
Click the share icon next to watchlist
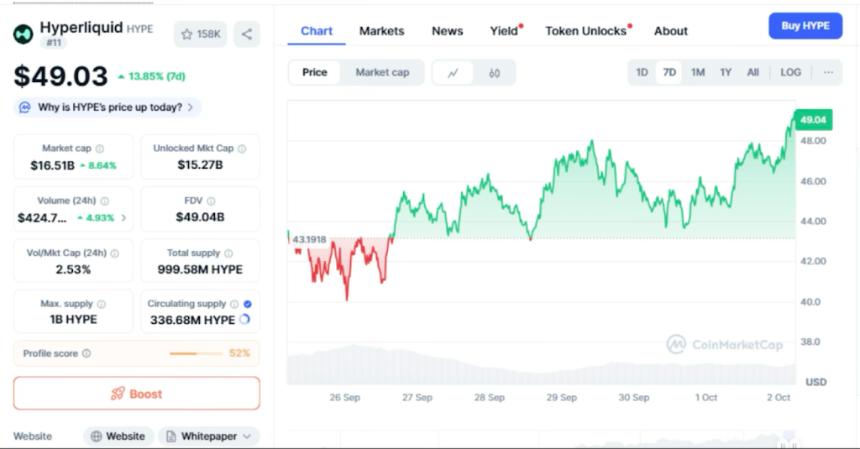tap(247, 34)
